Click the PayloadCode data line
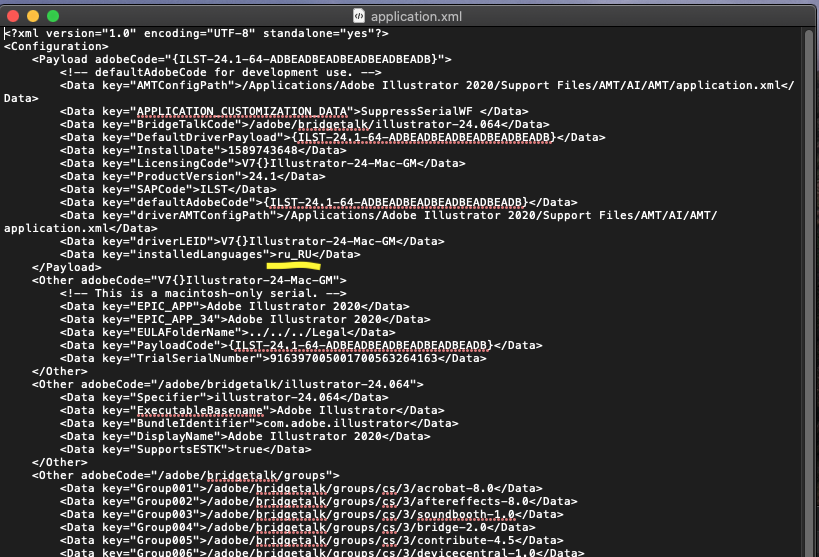The image size is (819, 557). click(x=301, y=345)
